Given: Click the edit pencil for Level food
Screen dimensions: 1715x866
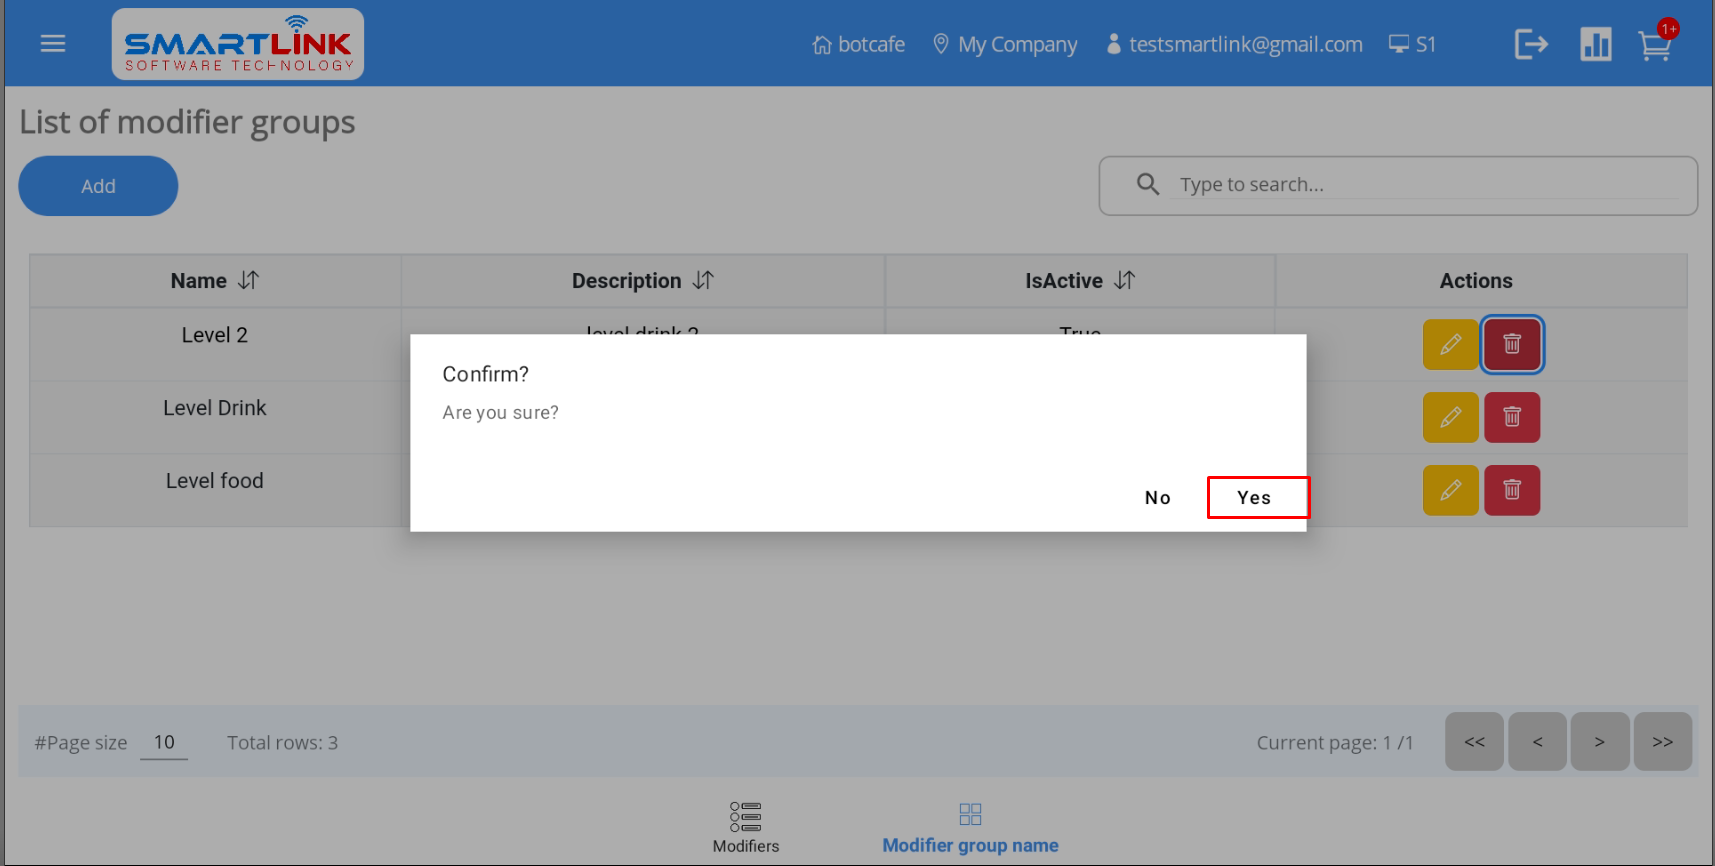Looking at the screenshot, I should [x=1450, y=490].
